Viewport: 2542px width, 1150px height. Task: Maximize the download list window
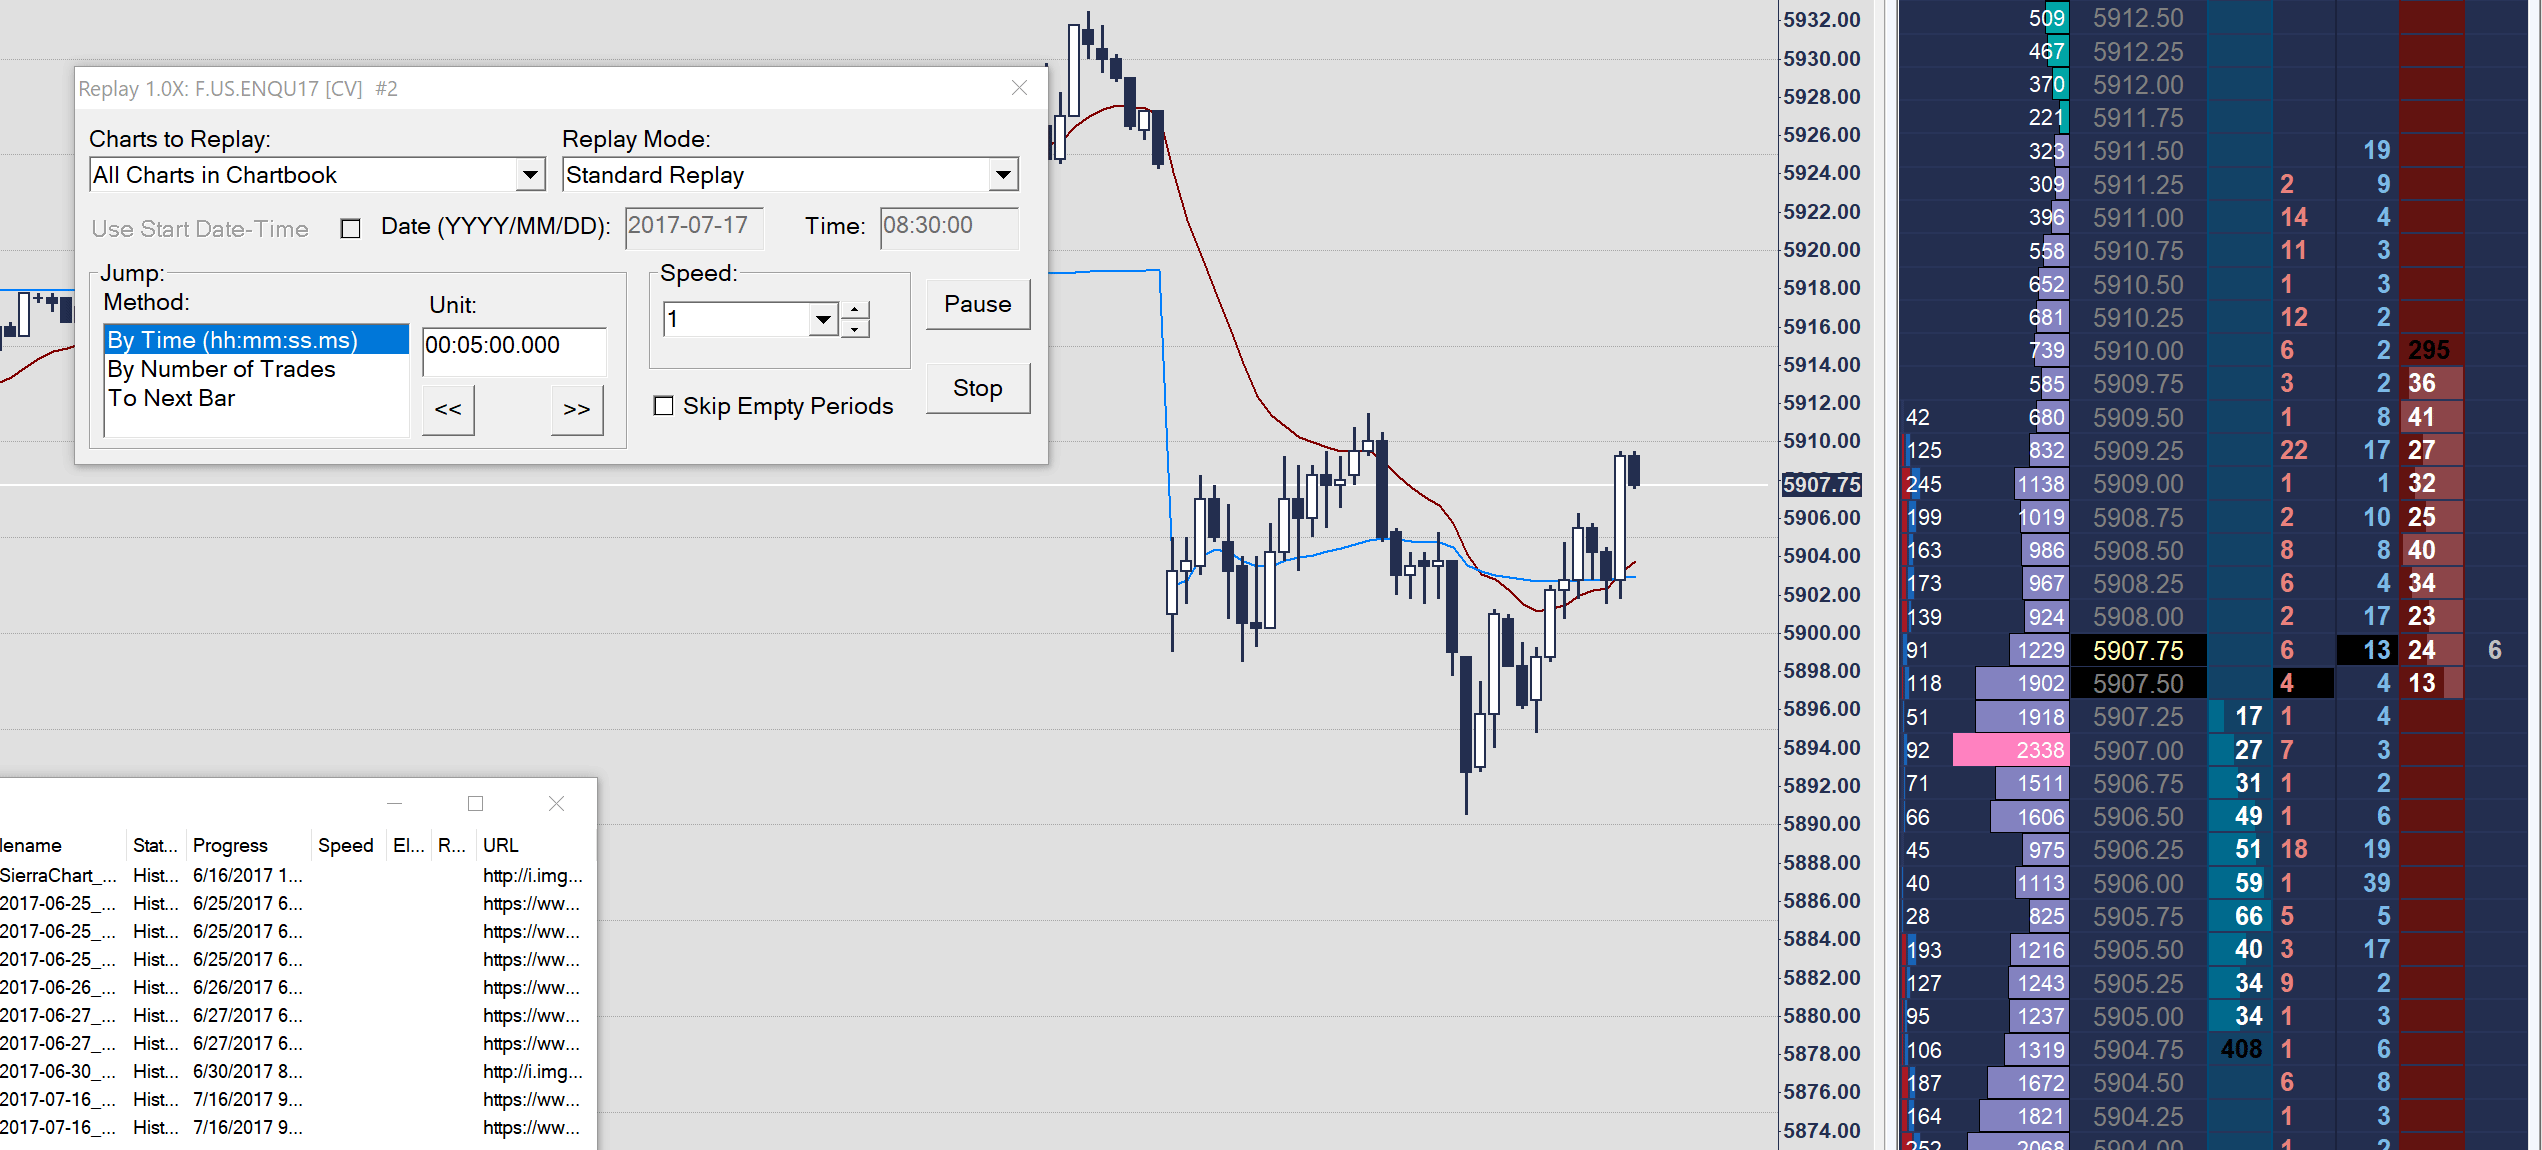[475, 803]
